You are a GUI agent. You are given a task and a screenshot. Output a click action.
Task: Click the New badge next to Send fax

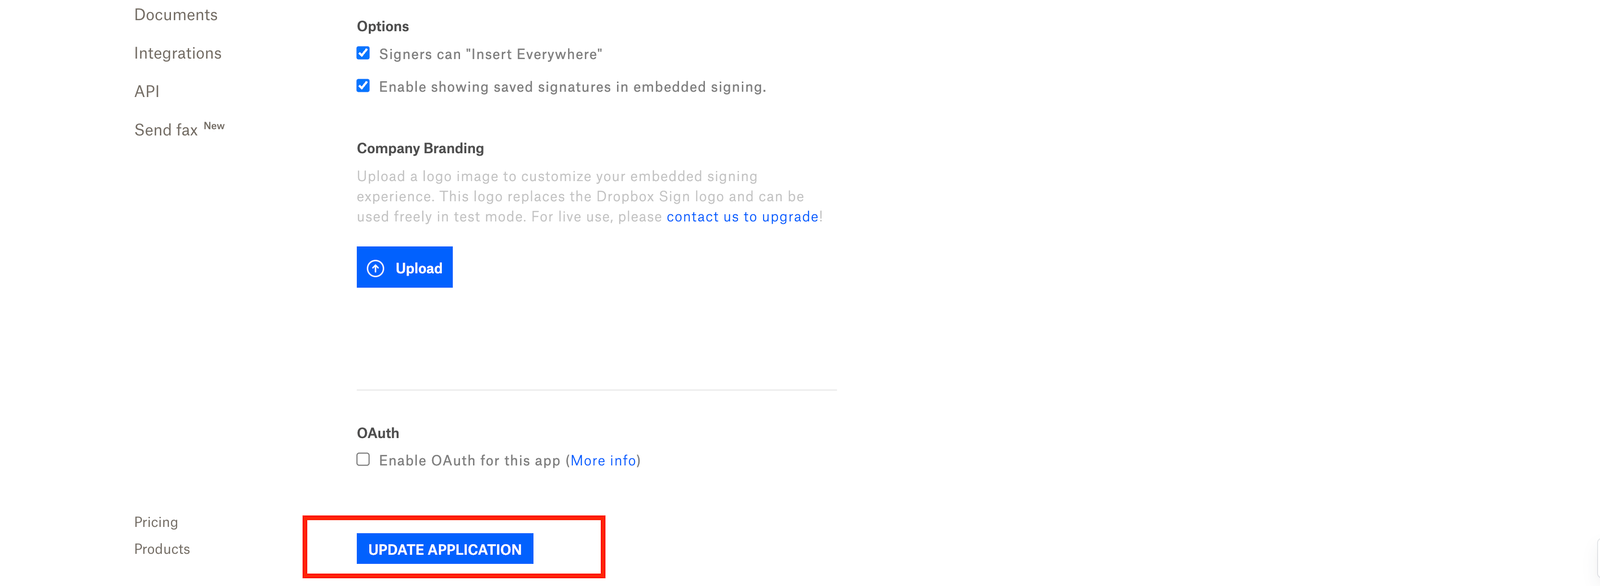[214, 125]
